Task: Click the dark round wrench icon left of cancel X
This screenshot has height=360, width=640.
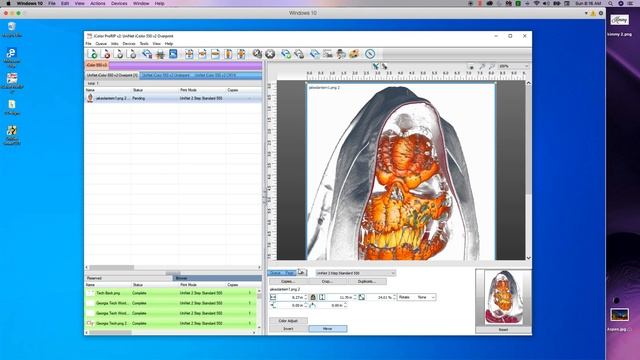Action: point(257,54)
